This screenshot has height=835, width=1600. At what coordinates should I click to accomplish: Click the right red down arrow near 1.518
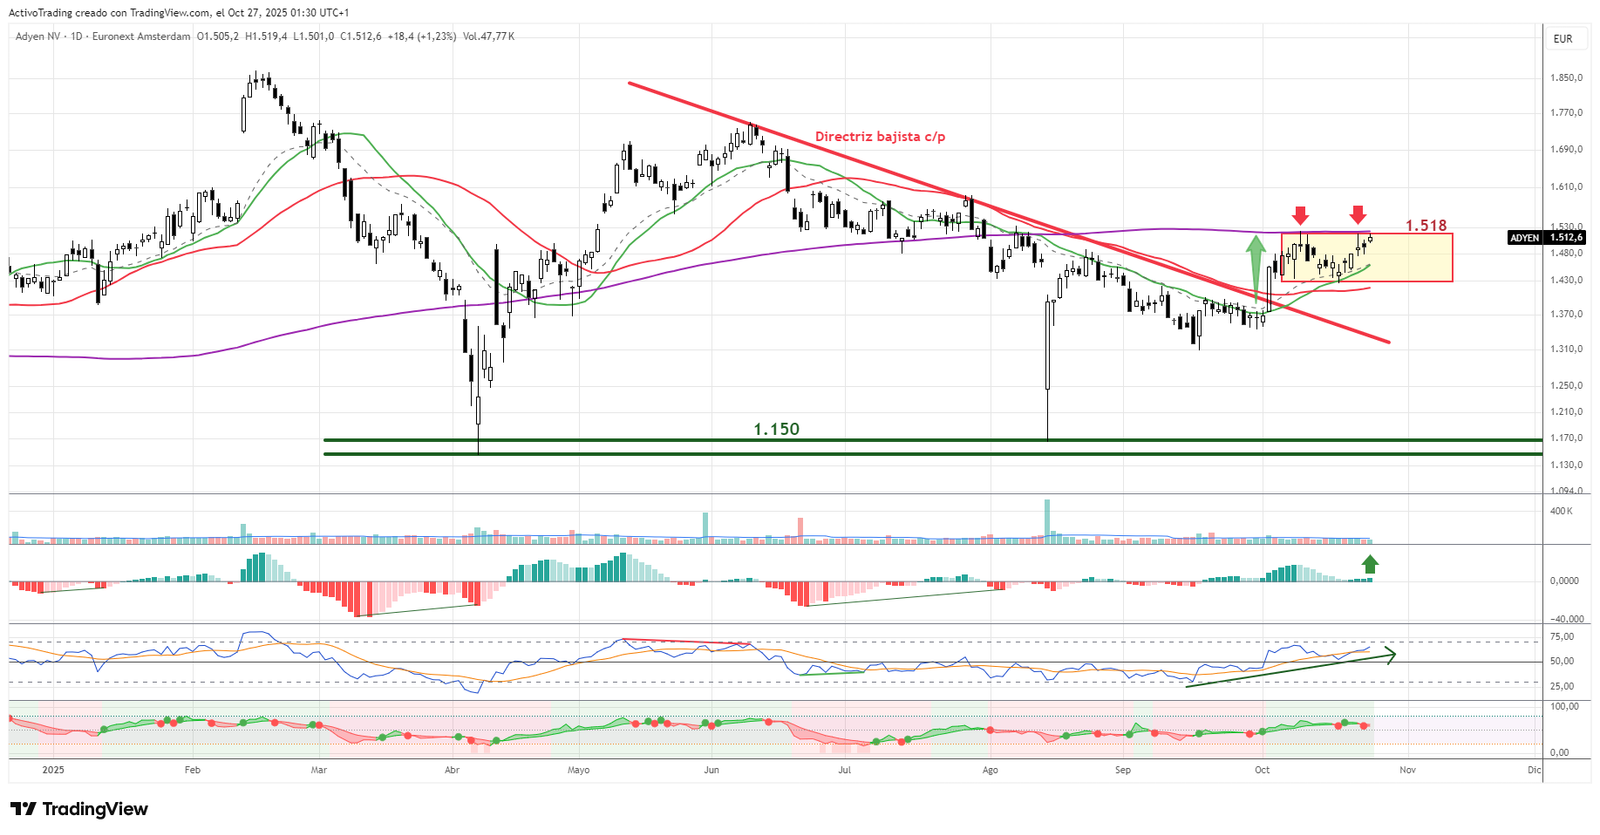(1357, 215)
